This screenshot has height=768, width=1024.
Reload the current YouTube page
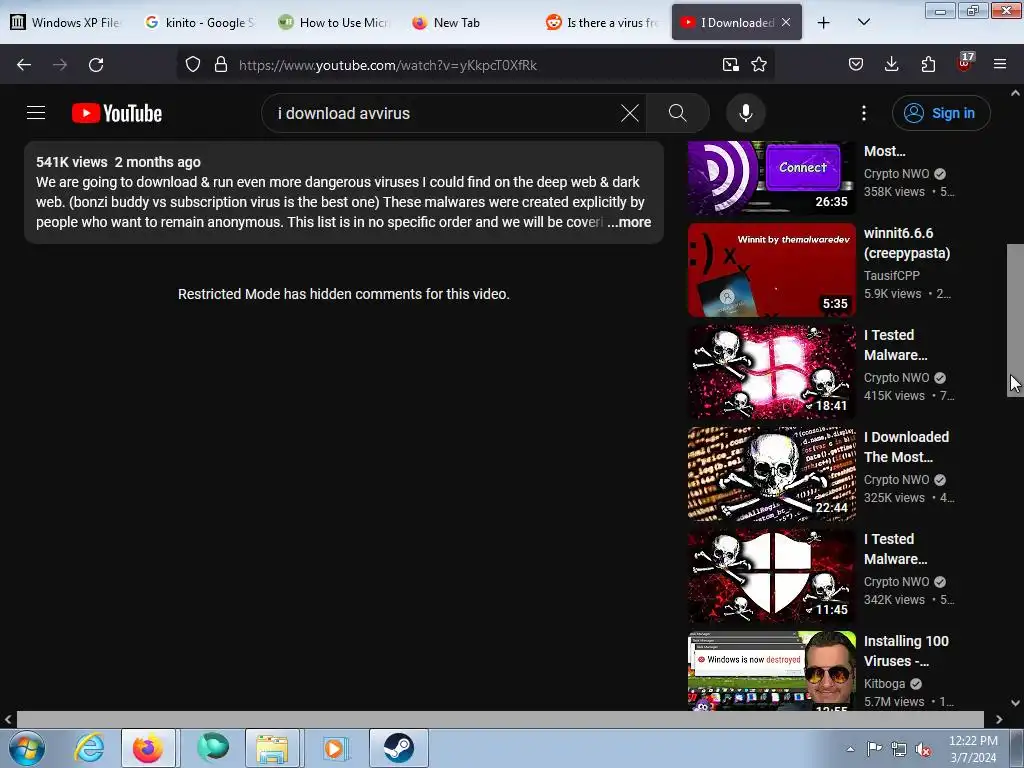click(96, 65)
